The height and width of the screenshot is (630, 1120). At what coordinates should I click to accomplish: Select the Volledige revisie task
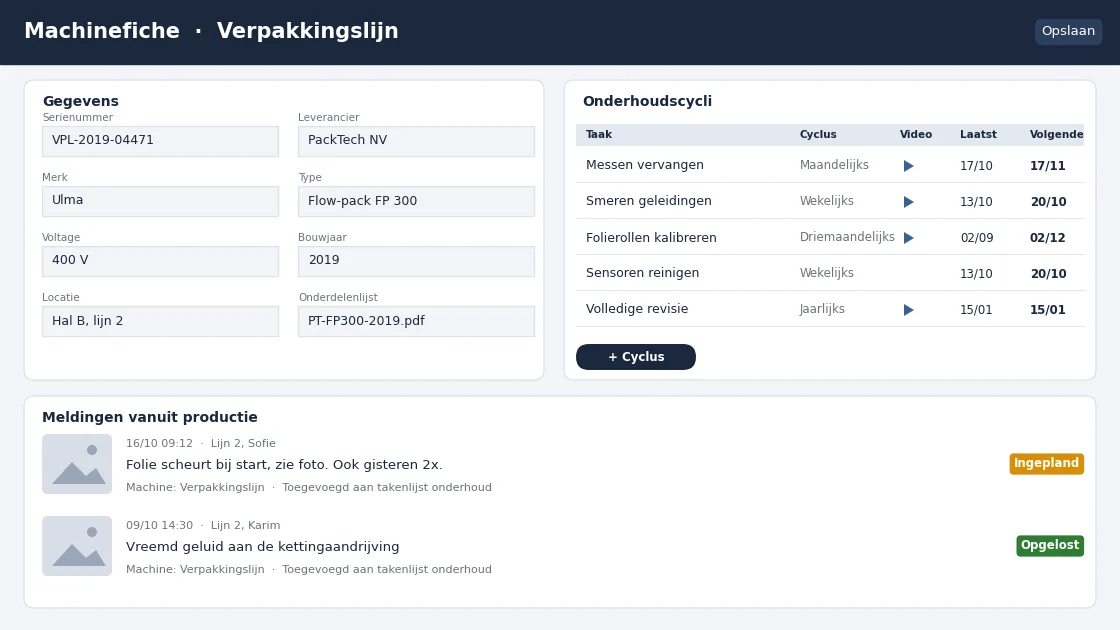(x=637, y=309)
